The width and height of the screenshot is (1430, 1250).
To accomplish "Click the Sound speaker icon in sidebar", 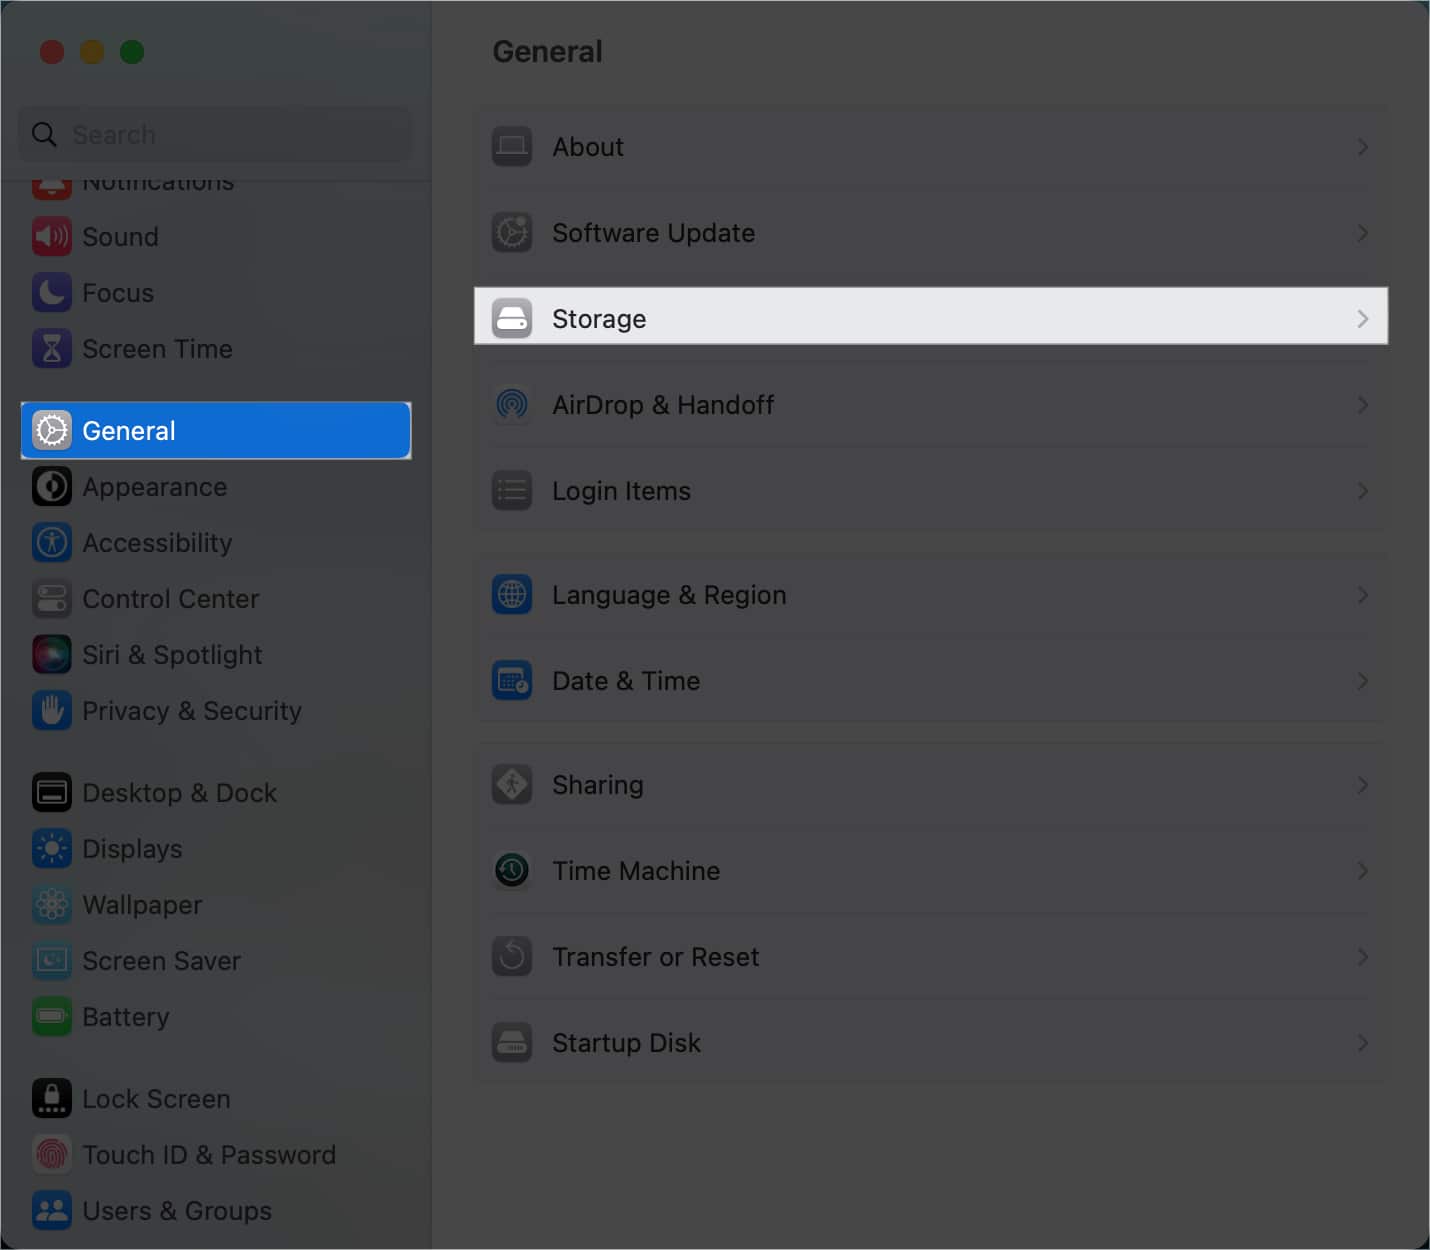I will [x=52, y=237].
